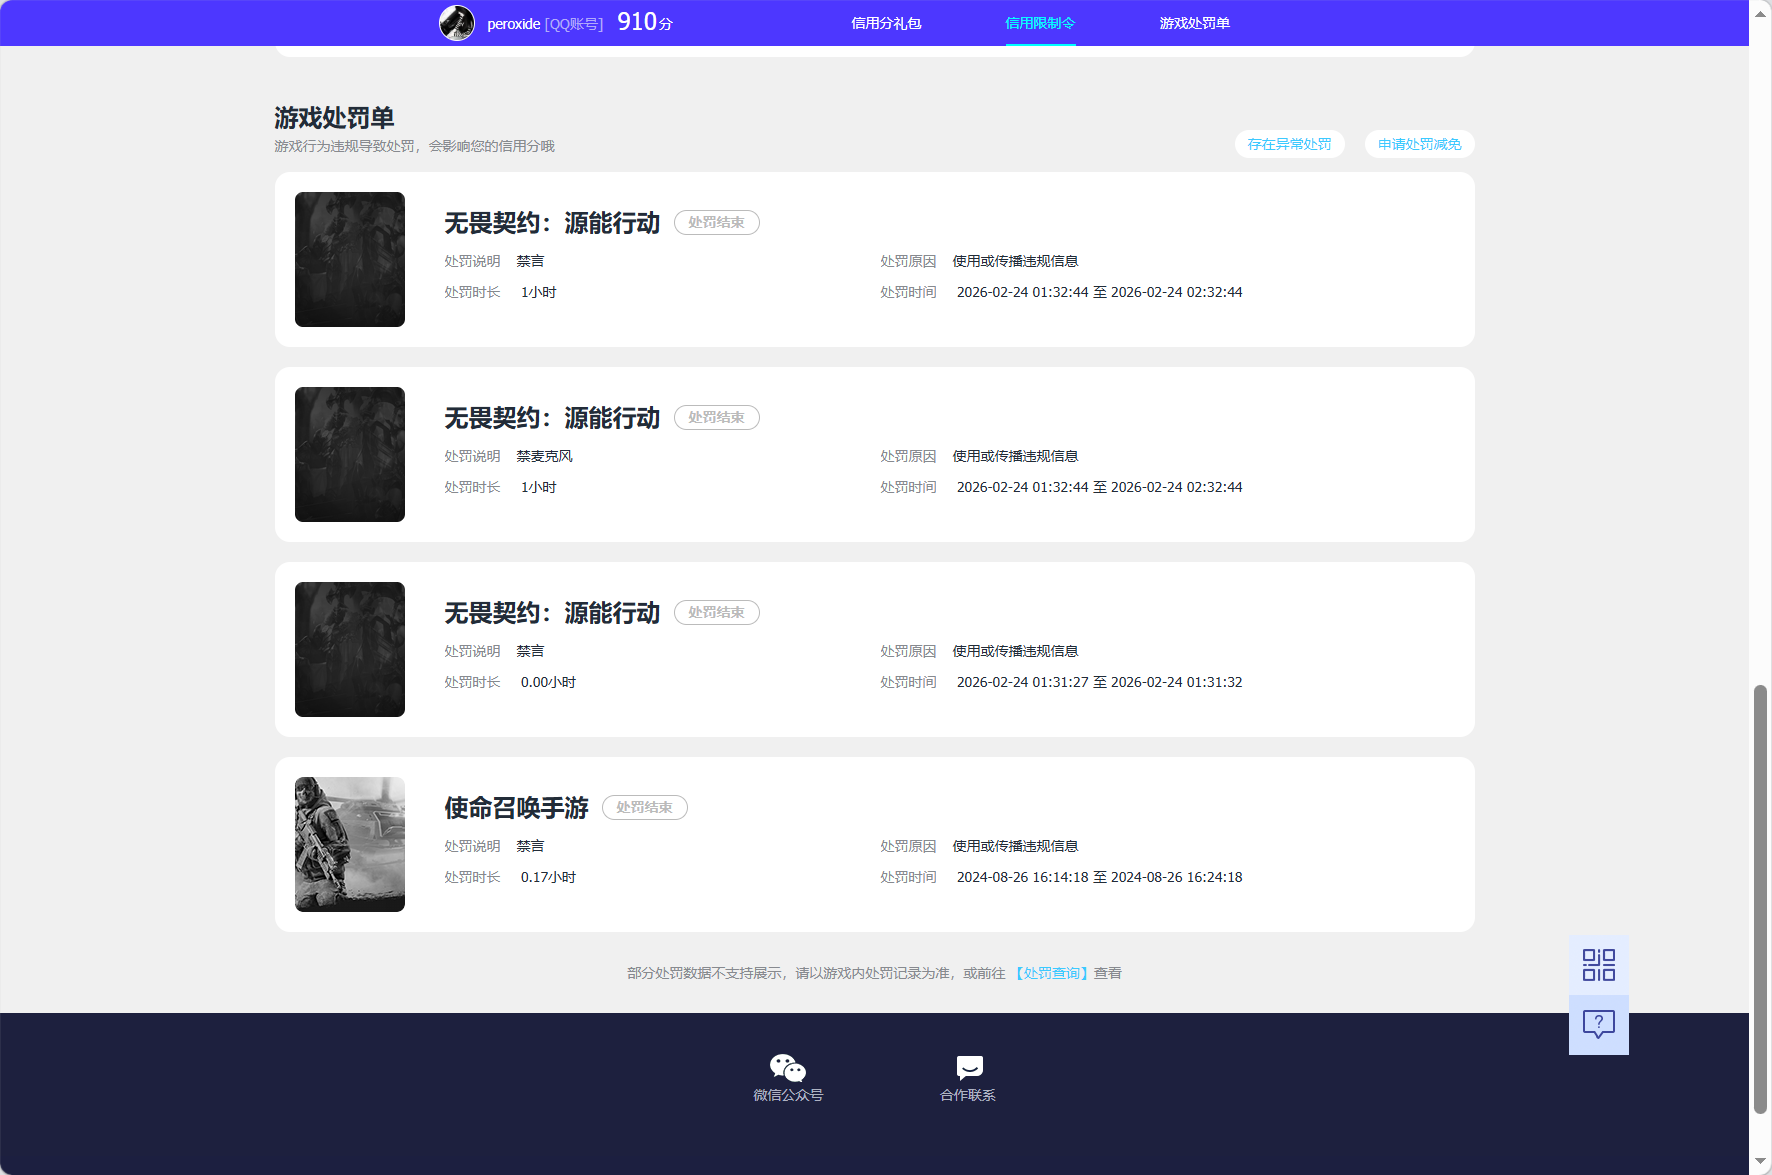Click the 合作联系 footer label
The width and height of the screenshot is (1772, 1175).
point(968,1095)
